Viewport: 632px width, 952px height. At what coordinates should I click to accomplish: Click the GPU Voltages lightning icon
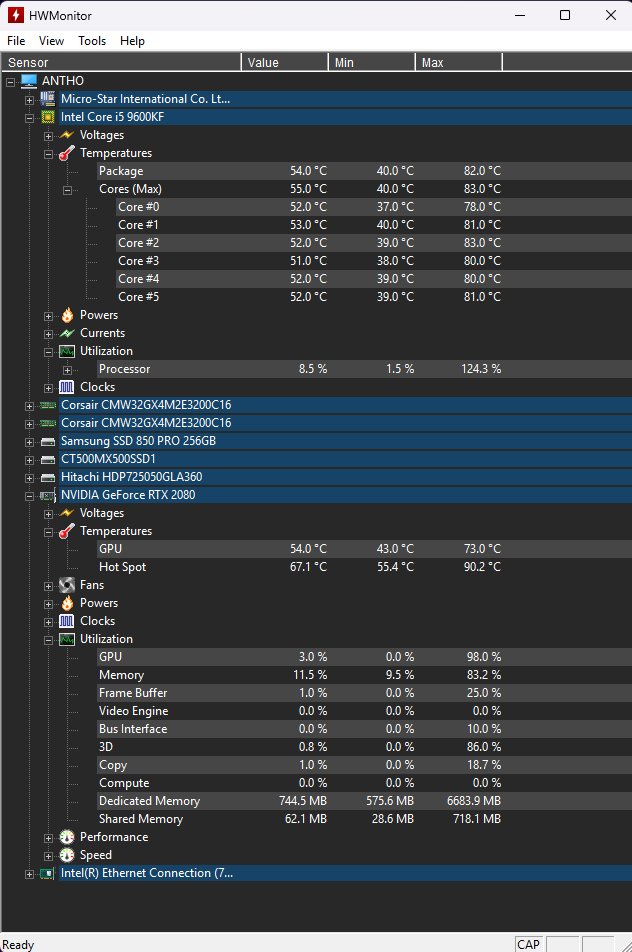(x=67, y=513)
